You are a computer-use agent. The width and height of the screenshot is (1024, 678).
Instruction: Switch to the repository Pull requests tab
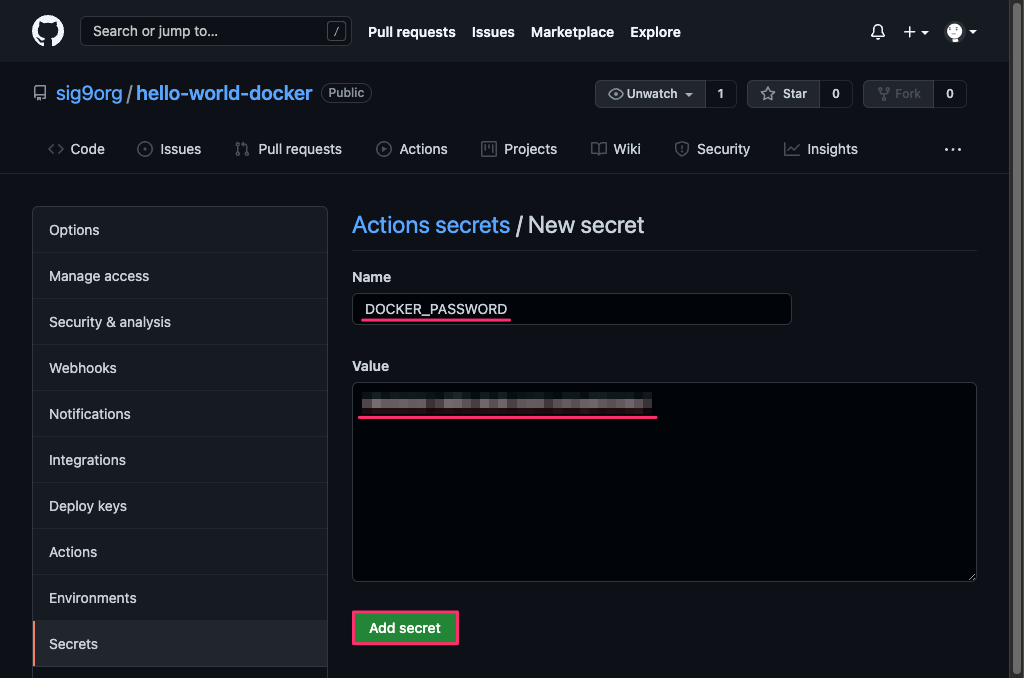click(288, 149)
